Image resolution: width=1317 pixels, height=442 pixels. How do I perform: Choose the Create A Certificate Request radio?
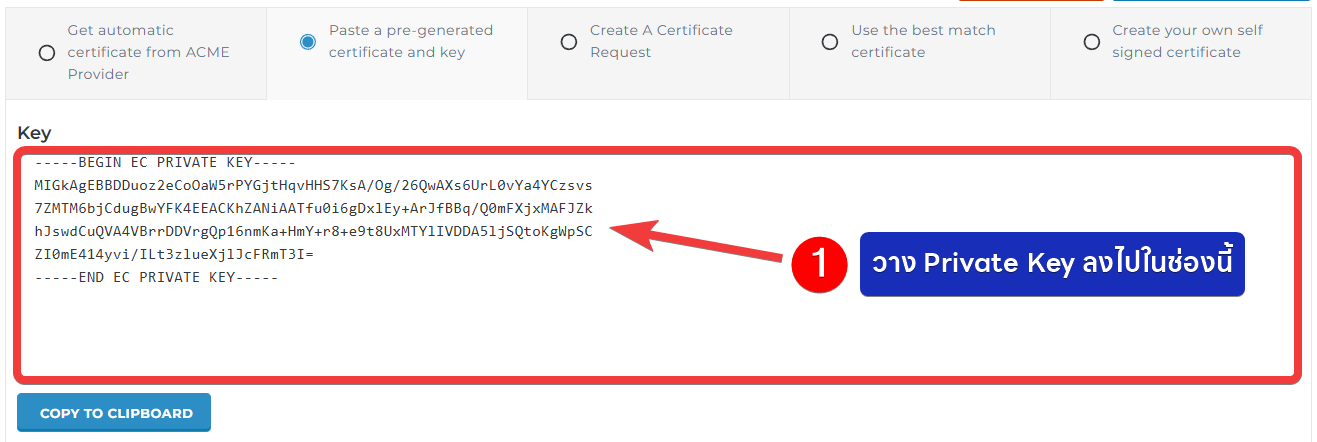[x=569, y=41]
